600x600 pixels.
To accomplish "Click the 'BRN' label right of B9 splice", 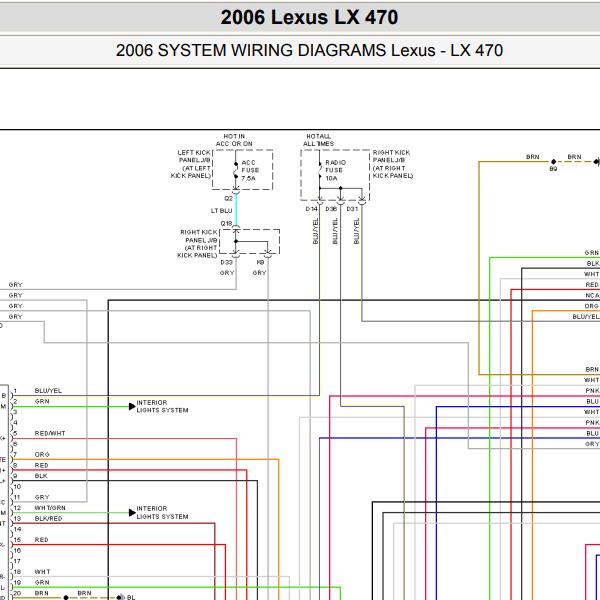I will (x=574, y=157).
